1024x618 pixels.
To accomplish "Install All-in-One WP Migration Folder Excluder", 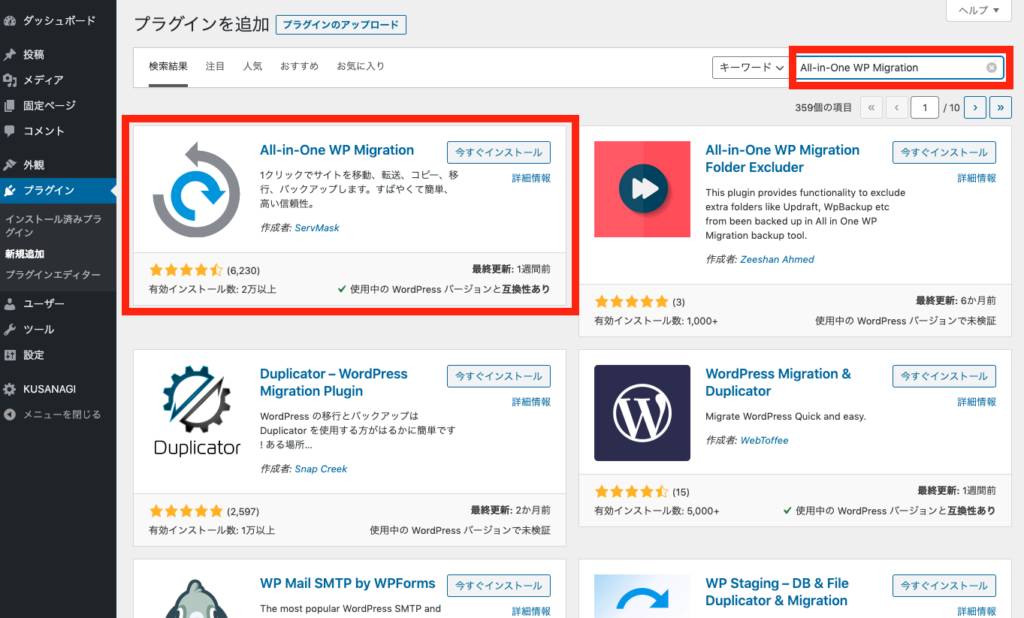I will click(944, 152).
